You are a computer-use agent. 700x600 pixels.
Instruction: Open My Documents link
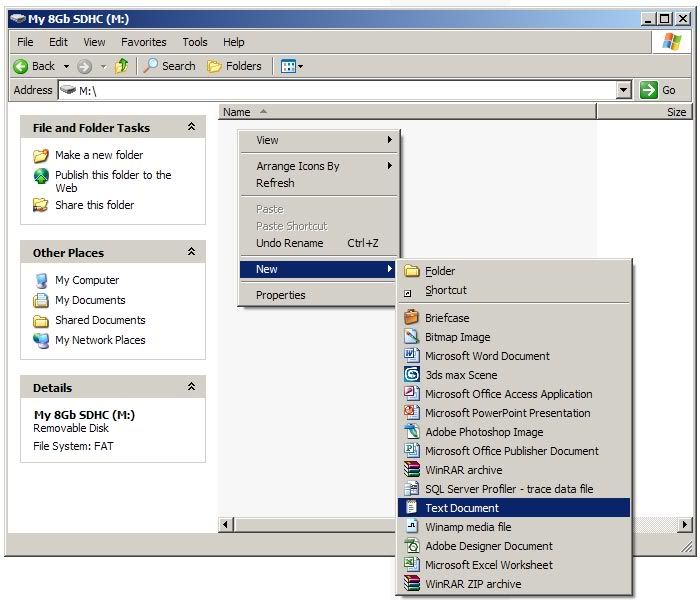click(90, 300)
